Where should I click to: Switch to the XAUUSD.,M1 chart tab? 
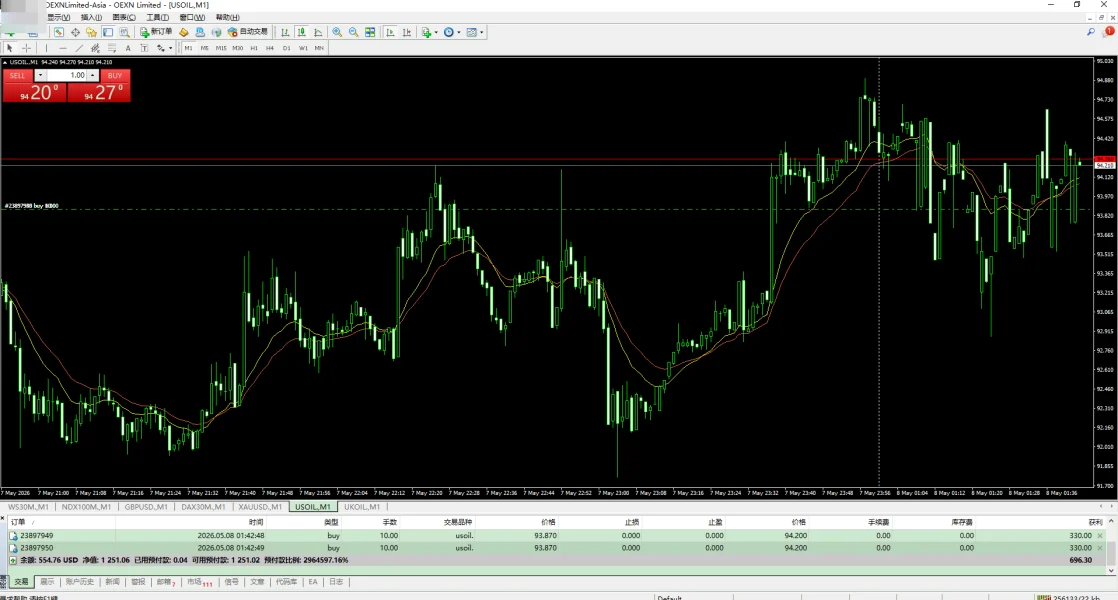coord(260,507)
